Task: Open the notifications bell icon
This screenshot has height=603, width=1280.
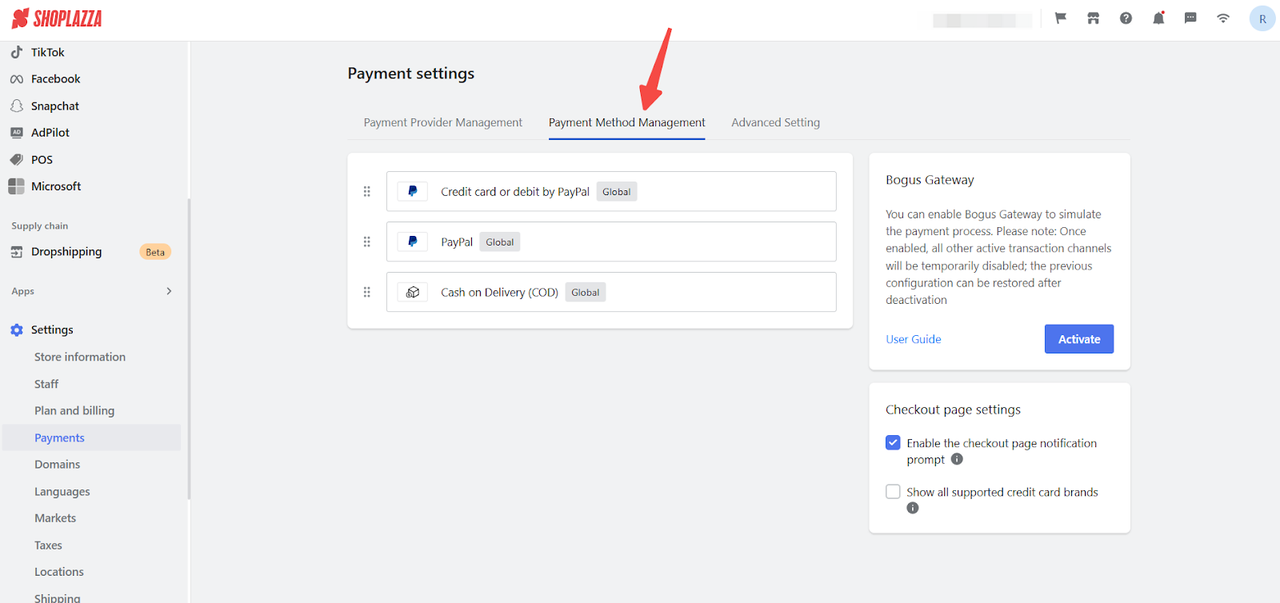Action: click(x=1158, y=18)
